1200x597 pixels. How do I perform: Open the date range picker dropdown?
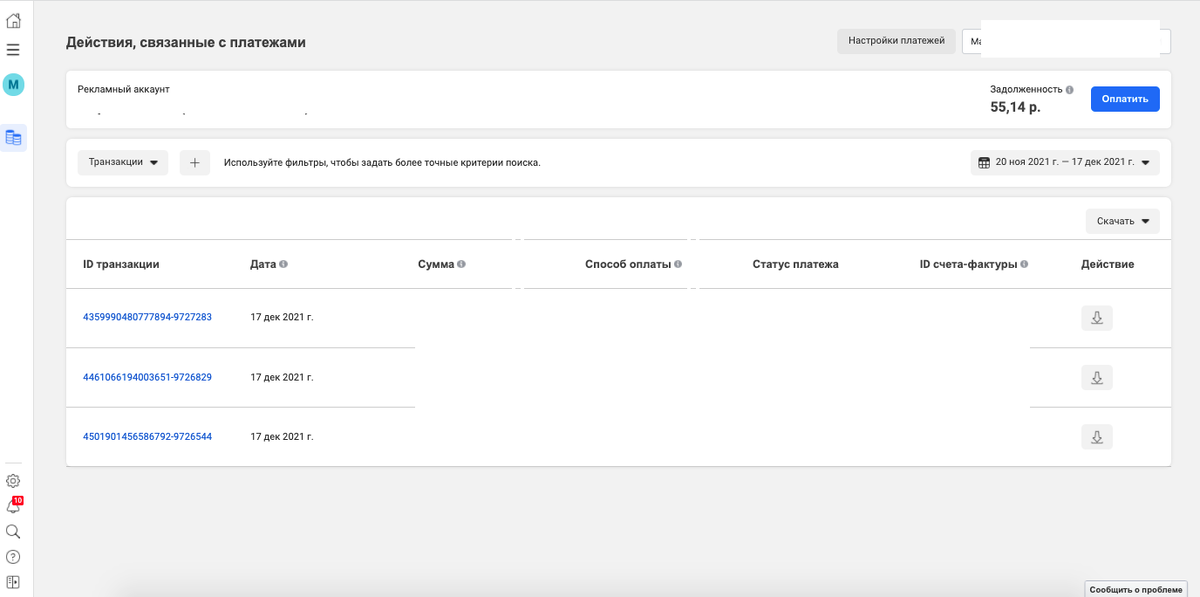pyautogui.click(x=1064, y=162)
